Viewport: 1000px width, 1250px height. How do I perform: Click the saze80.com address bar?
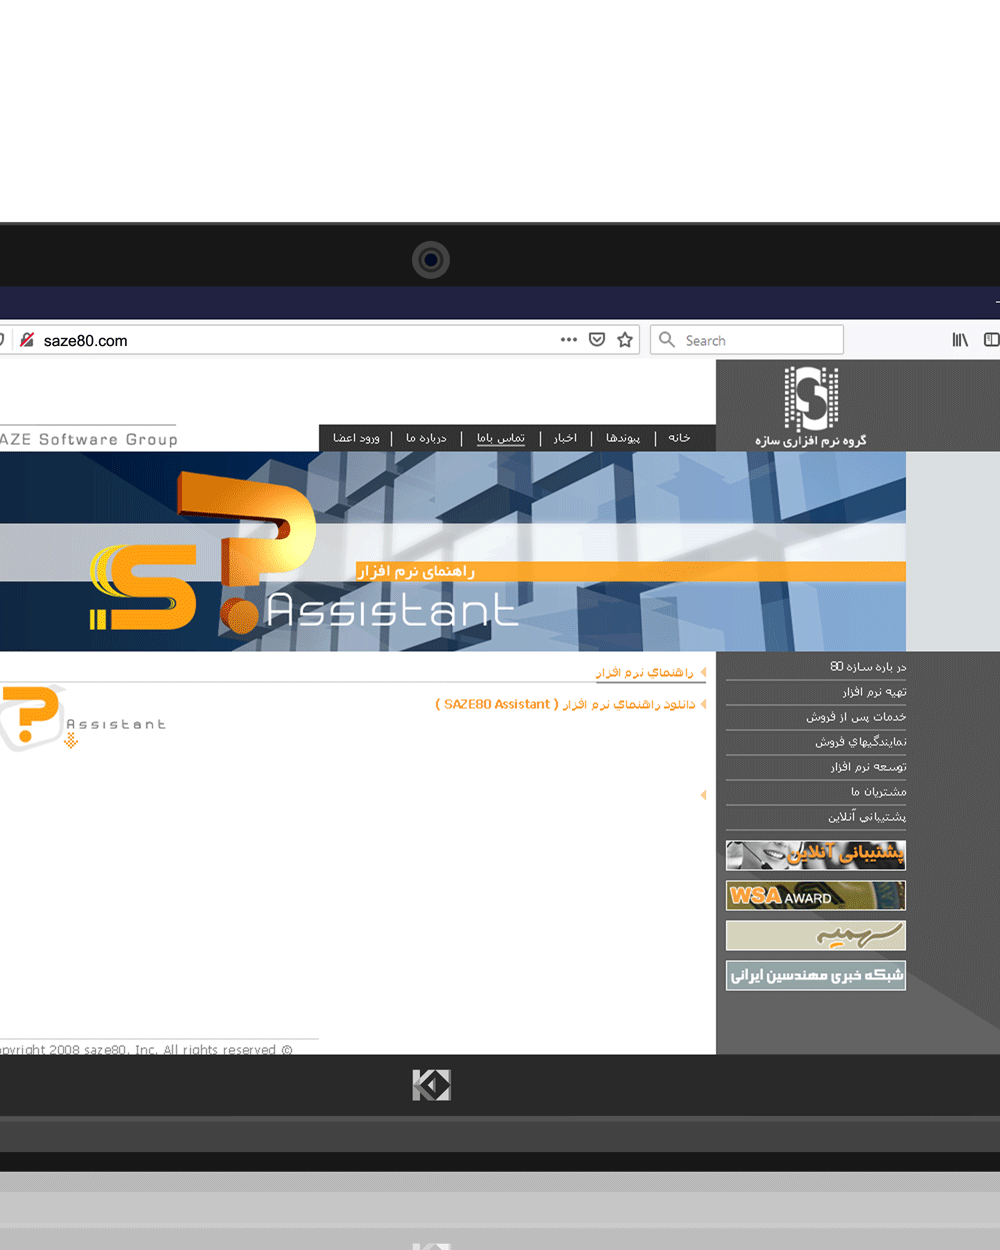300,340
